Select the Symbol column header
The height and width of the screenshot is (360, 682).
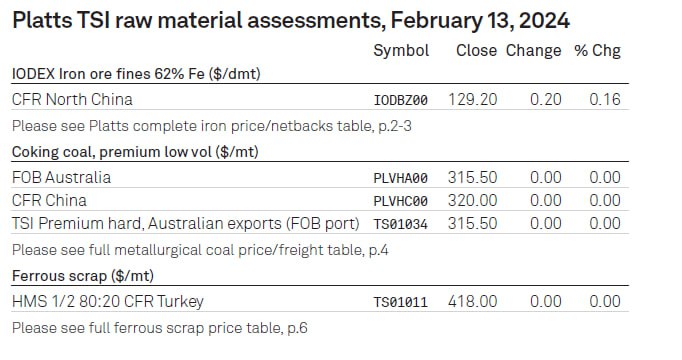pos(401,51)
